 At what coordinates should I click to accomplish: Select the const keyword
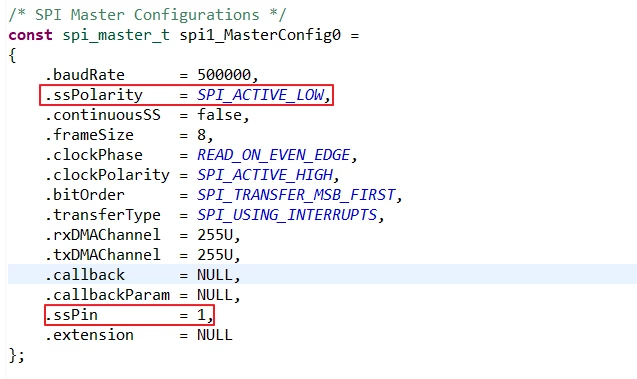tap(30, 35)
